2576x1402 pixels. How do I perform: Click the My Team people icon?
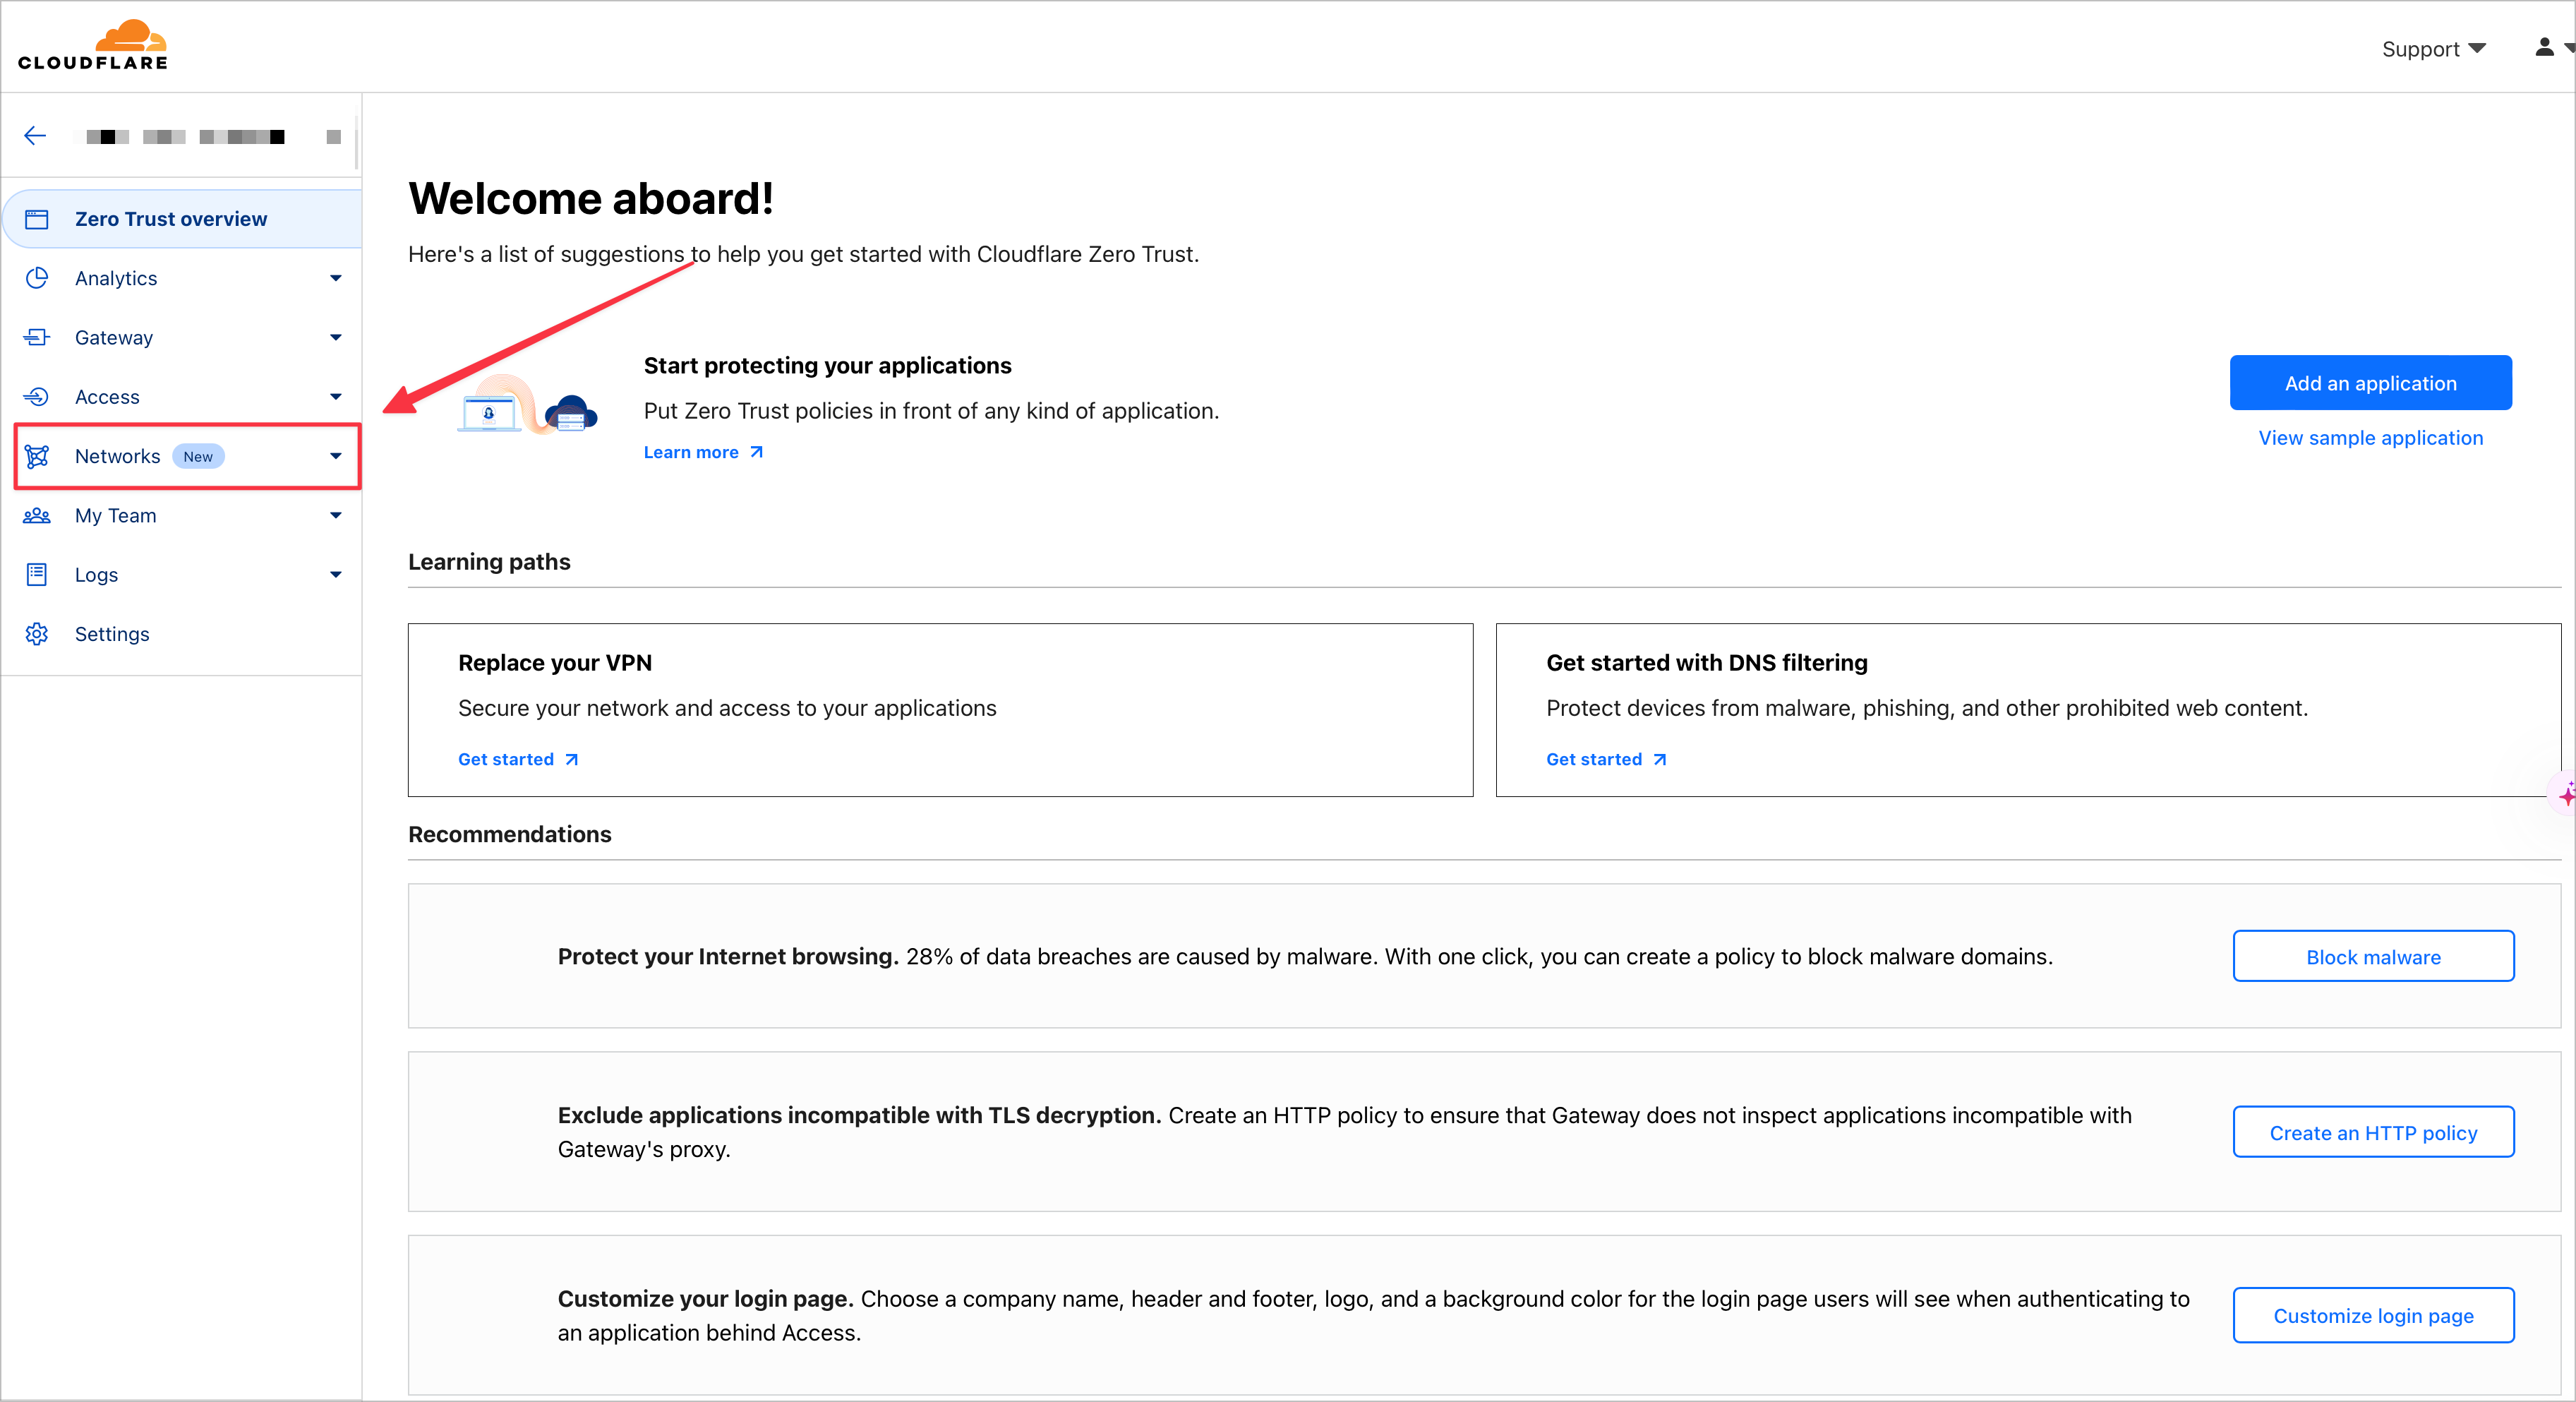[37, 515]
